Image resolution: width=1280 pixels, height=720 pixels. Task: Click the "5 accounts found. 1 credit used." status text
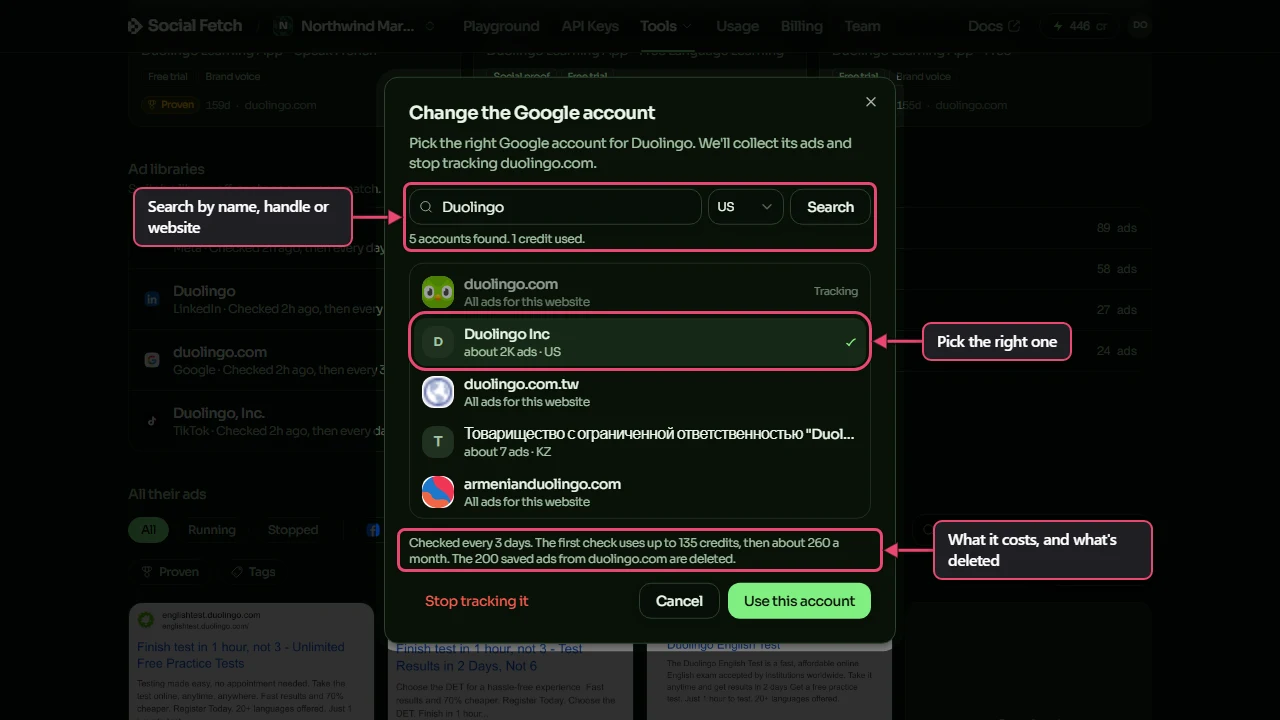[x=497, y=239]
